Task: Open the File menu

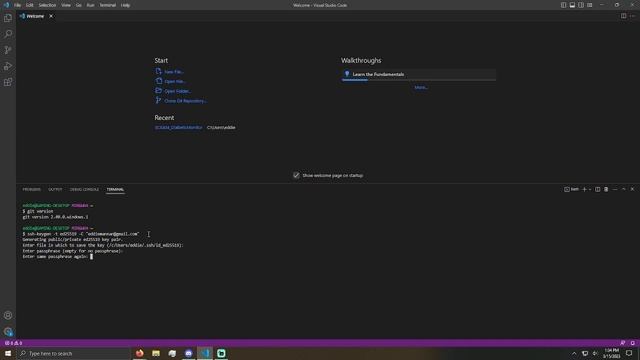Action: click(18, 5)
